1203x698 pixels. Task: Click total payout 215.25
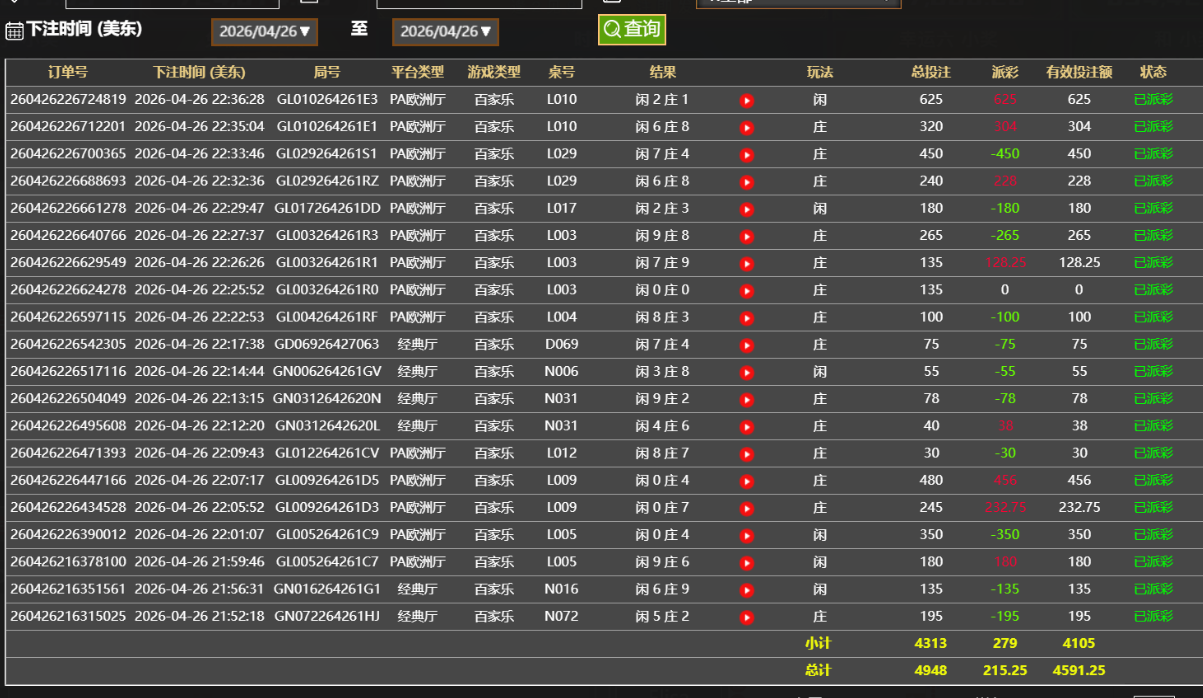1005,670
